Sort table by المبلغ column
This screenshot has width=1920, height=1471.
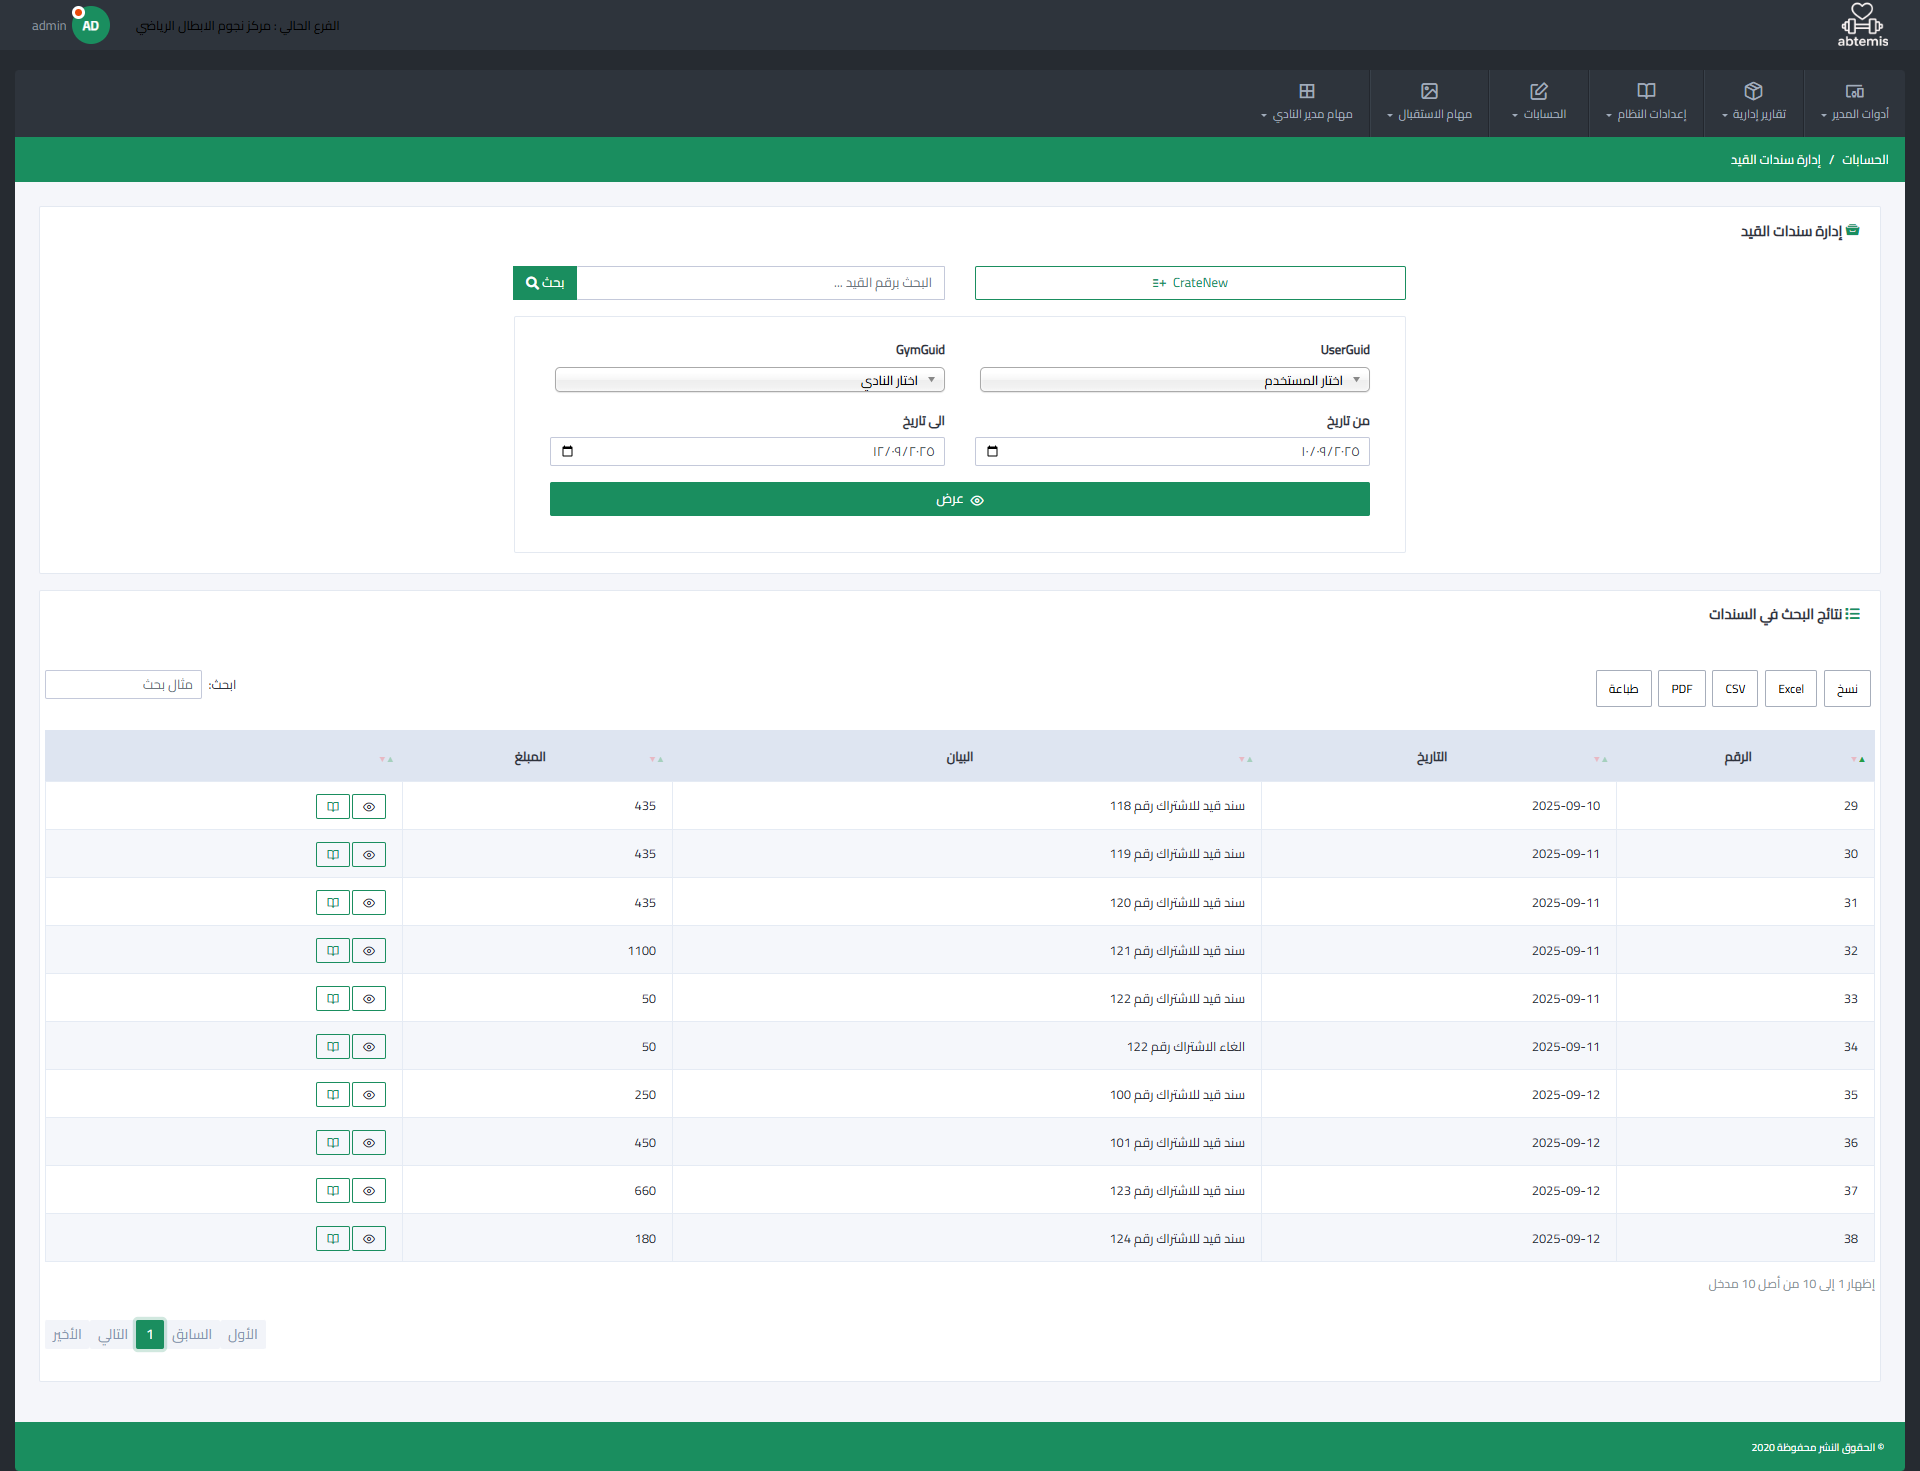[x=530, y=758]
